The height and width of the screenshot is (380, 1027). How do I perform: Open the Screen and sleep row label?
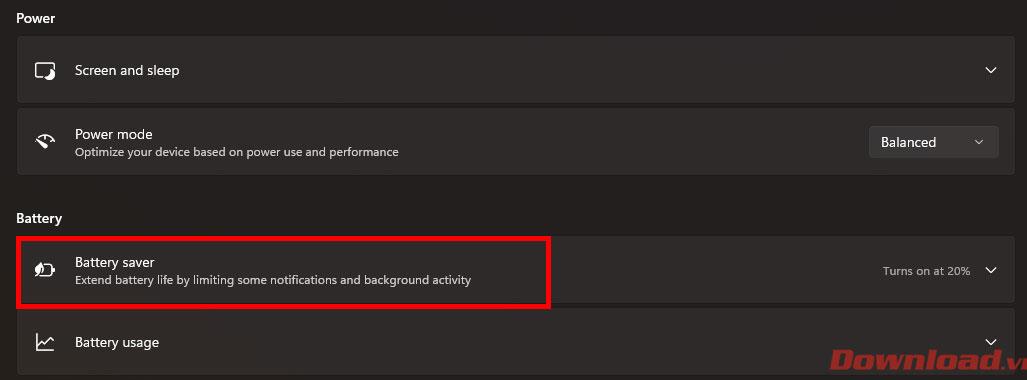[127, 70]
